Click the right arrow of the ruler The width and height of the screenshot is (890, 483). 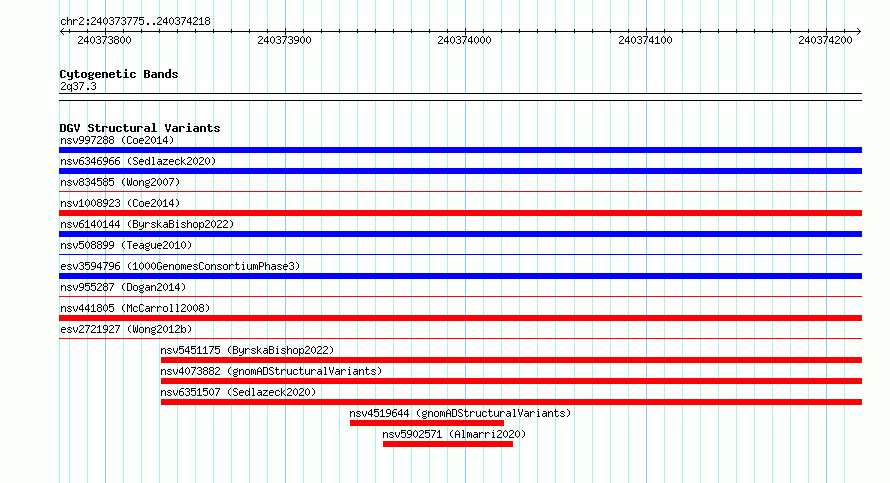858,32
